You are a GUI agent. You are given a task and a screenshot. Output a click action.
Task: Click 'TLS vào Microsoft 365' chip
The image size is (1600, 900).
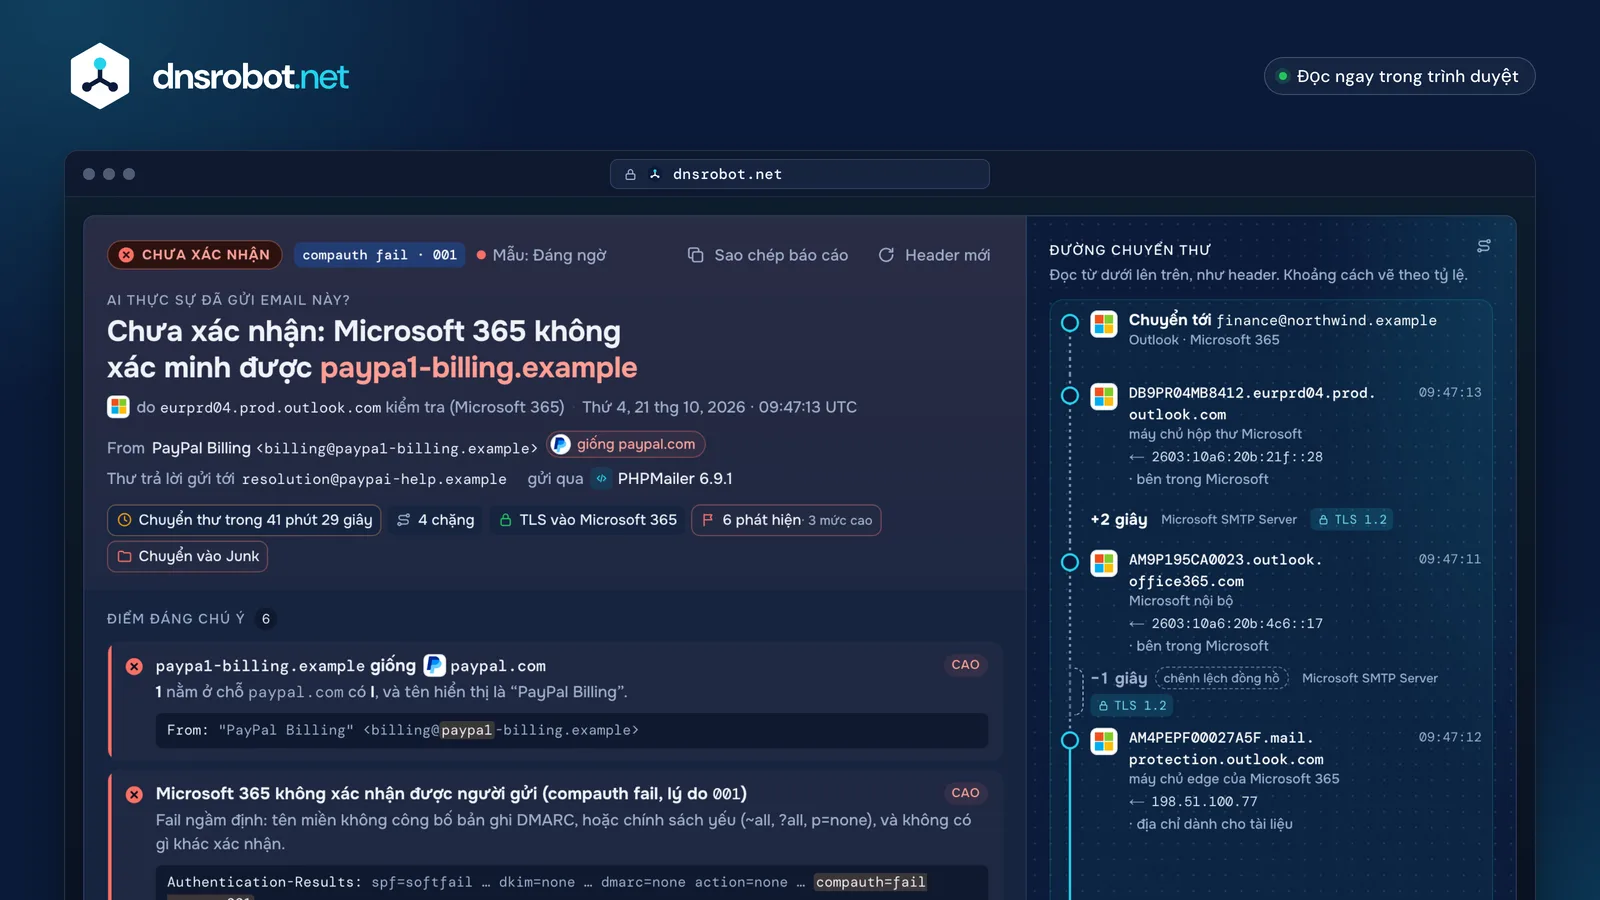pyautogui.click(x=587, y=520)
